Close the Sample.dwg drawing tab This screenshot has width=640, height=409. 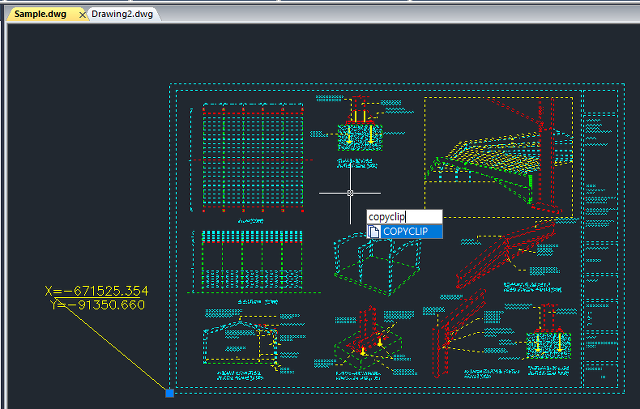(x=81, y=15)
